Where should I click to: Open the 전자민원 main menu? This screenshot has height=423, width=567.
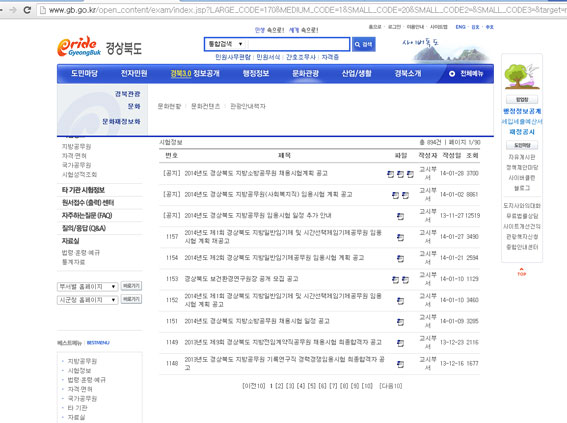134,74
